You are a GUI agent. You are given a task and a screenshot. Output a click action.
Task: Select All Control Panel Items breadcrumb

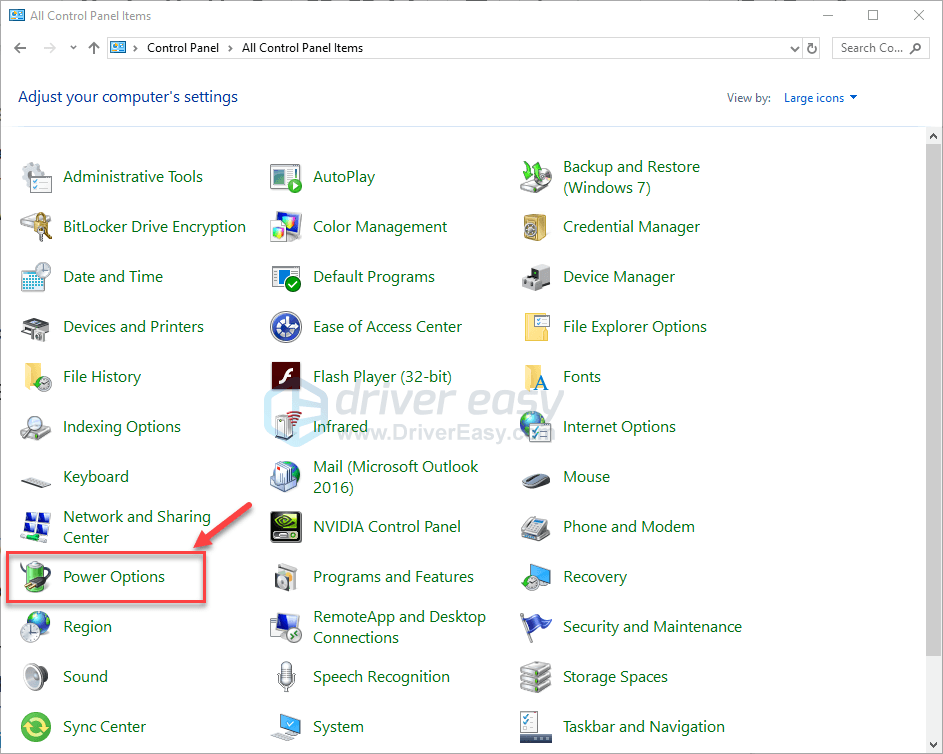tap(302, 48)
